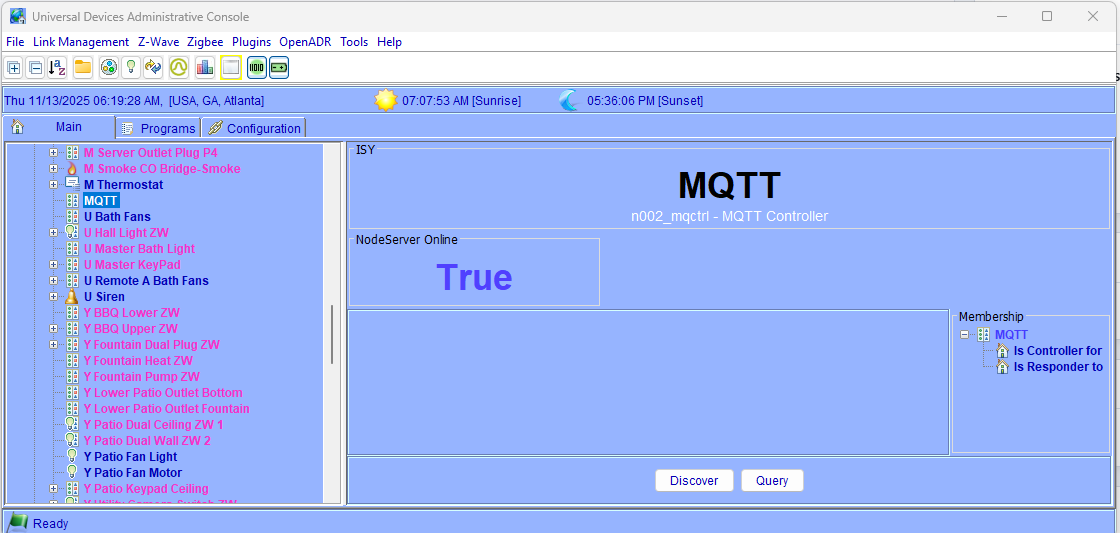
Task: Click the Collapse All toolbar icon
Action: tap(35, 68)
